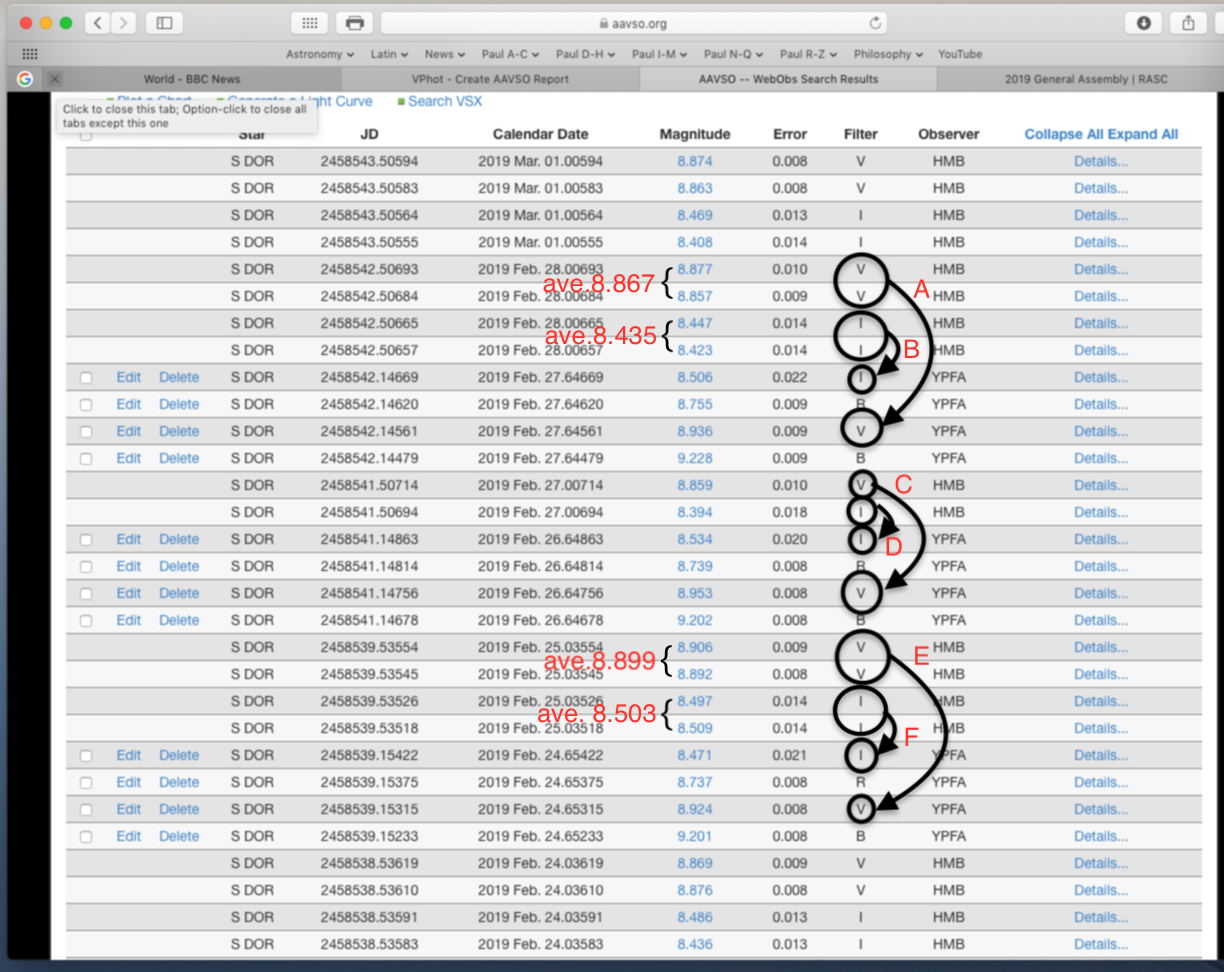Click the Share toolbar icon

click(1188, 23)
